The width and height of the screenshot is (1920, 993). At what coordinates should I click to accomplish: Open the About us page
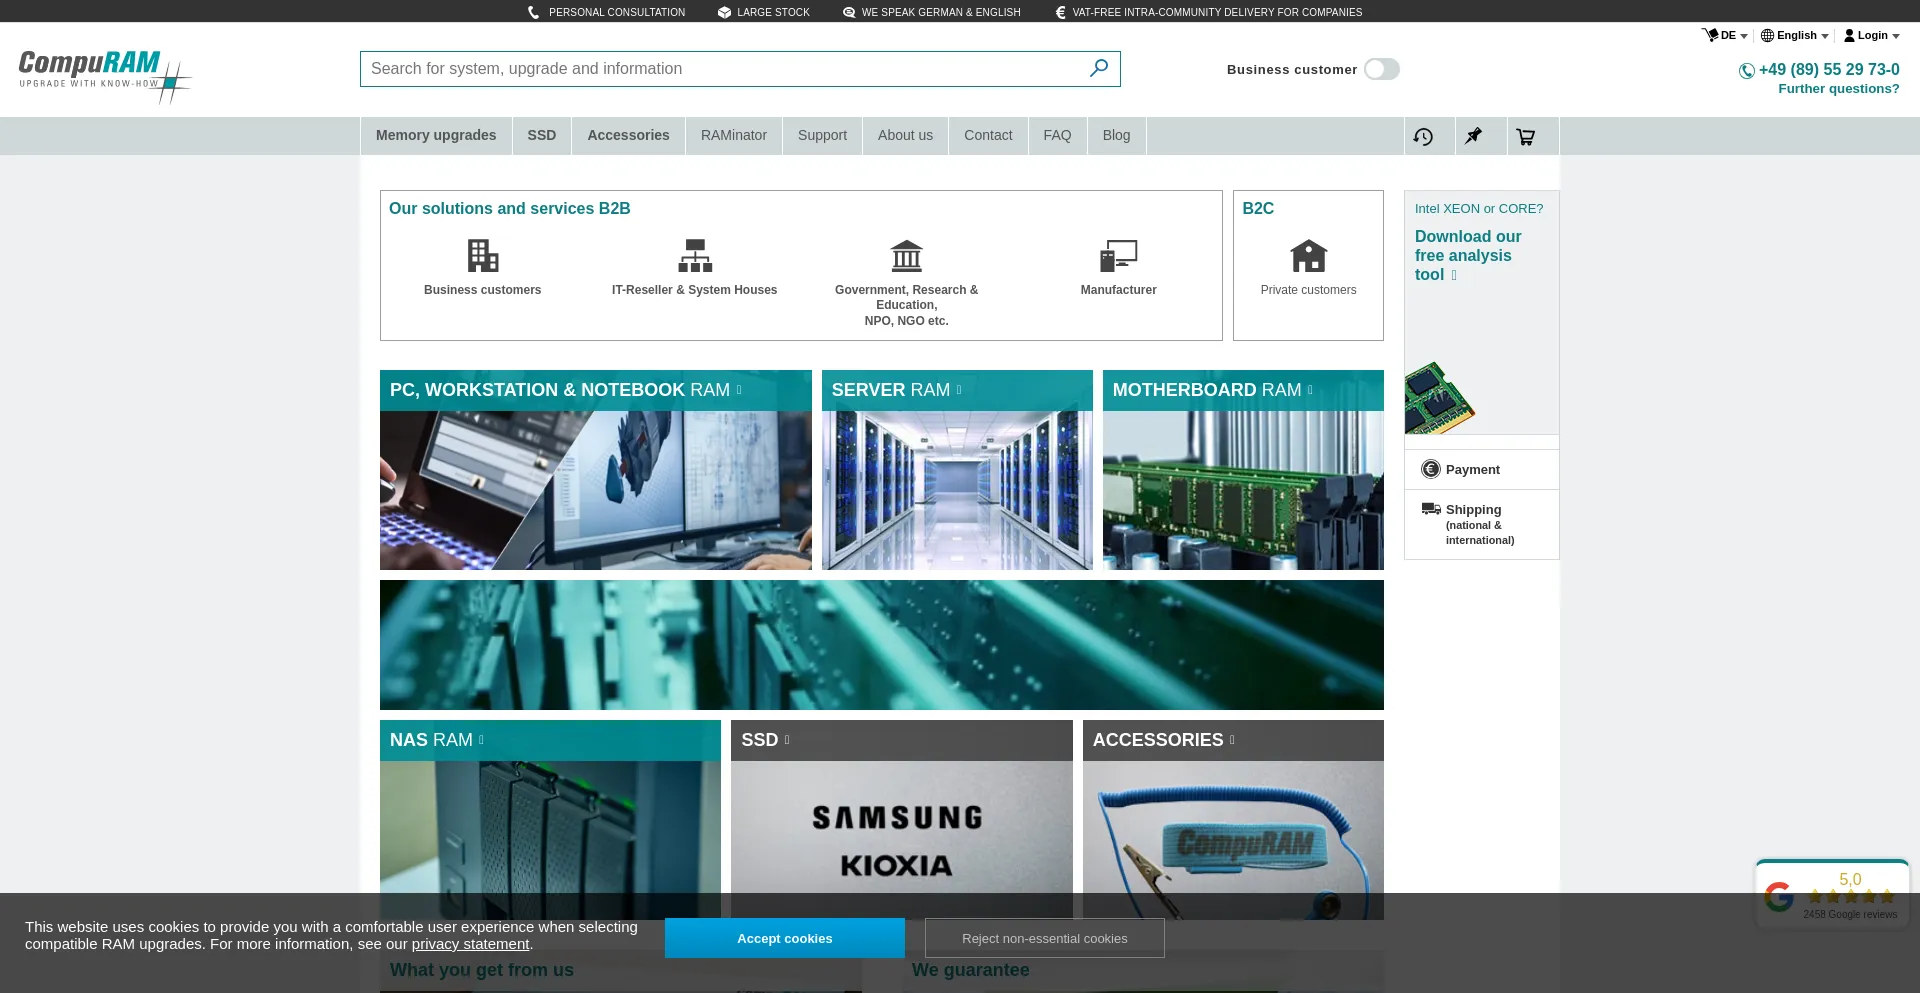[x=905, y=136]
